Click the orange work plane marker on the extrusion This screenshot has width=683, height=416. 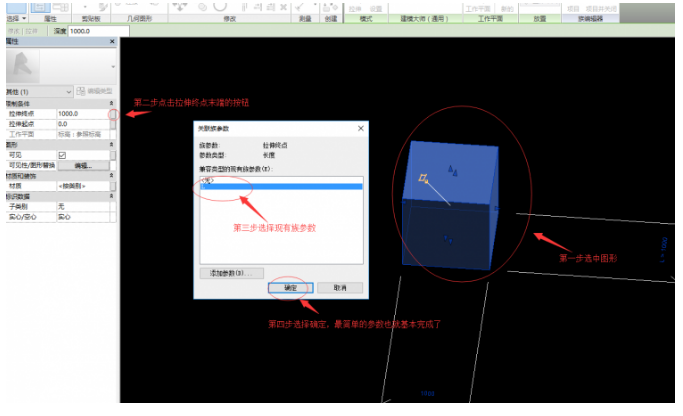point(423,178)
